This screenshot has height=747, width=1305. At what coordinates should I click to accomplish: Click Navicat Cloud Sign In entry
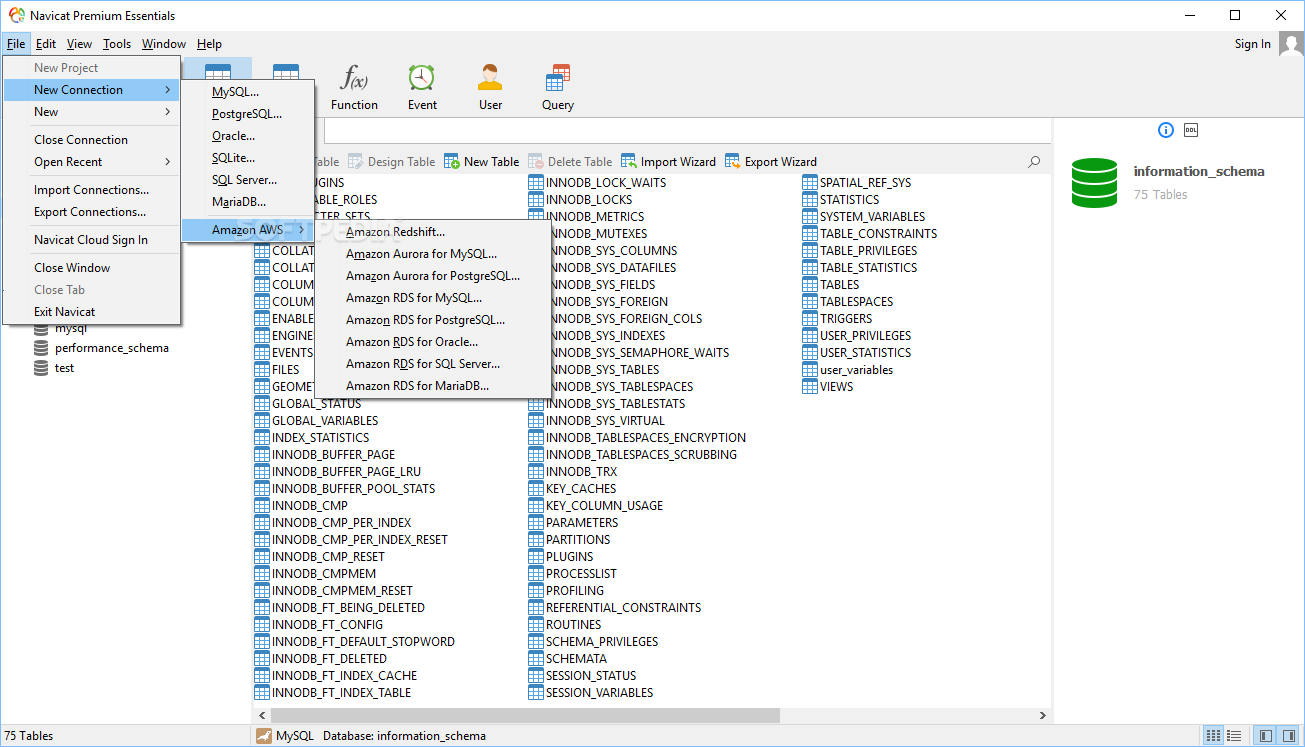(x=91, y=240)
